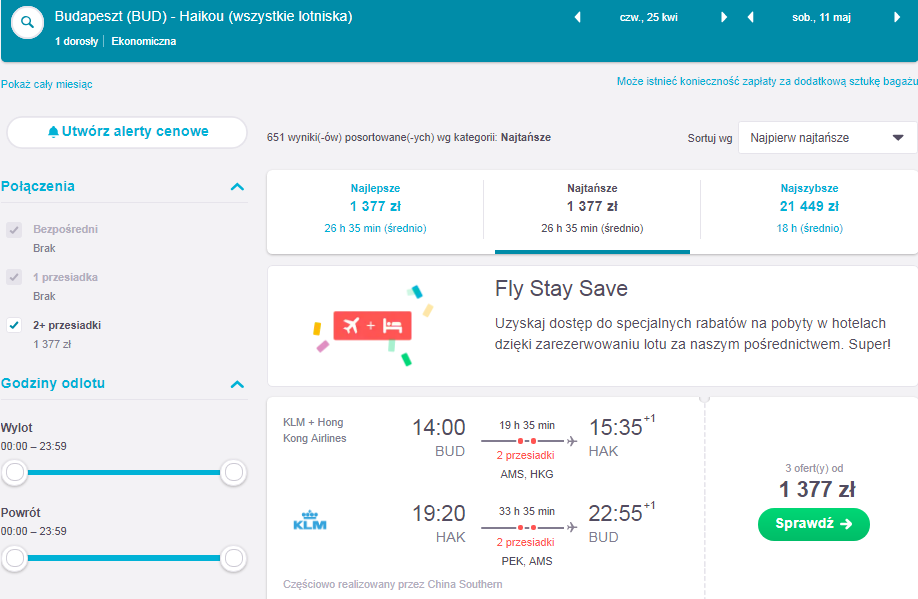Go to next departure date after 25 kwi
Screen dimensions: 918x599
click(x=724, y=18)
